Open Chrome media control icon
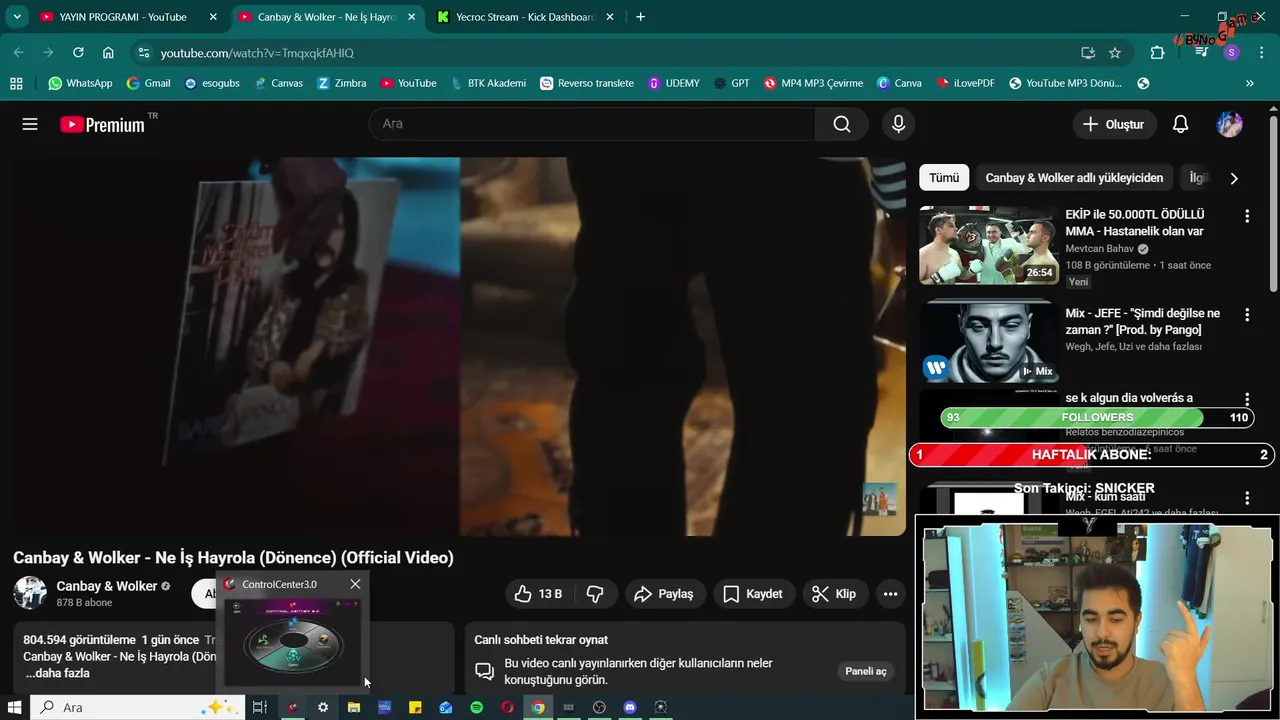Image resolution: width=1280 pixels, height=720 pixels. (1202, 53)
